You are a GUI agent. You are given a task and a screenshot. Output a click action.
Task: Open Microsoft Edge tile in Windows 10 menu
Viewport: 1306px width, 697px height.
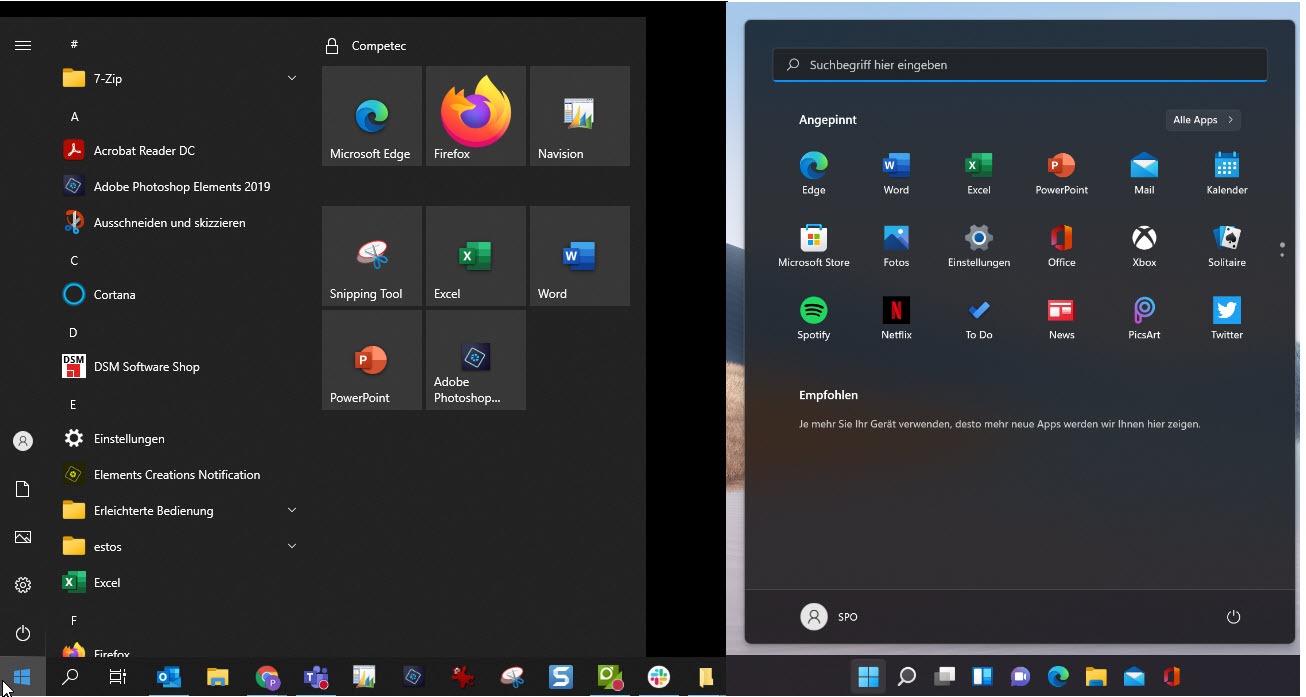[x=372, y=116]
